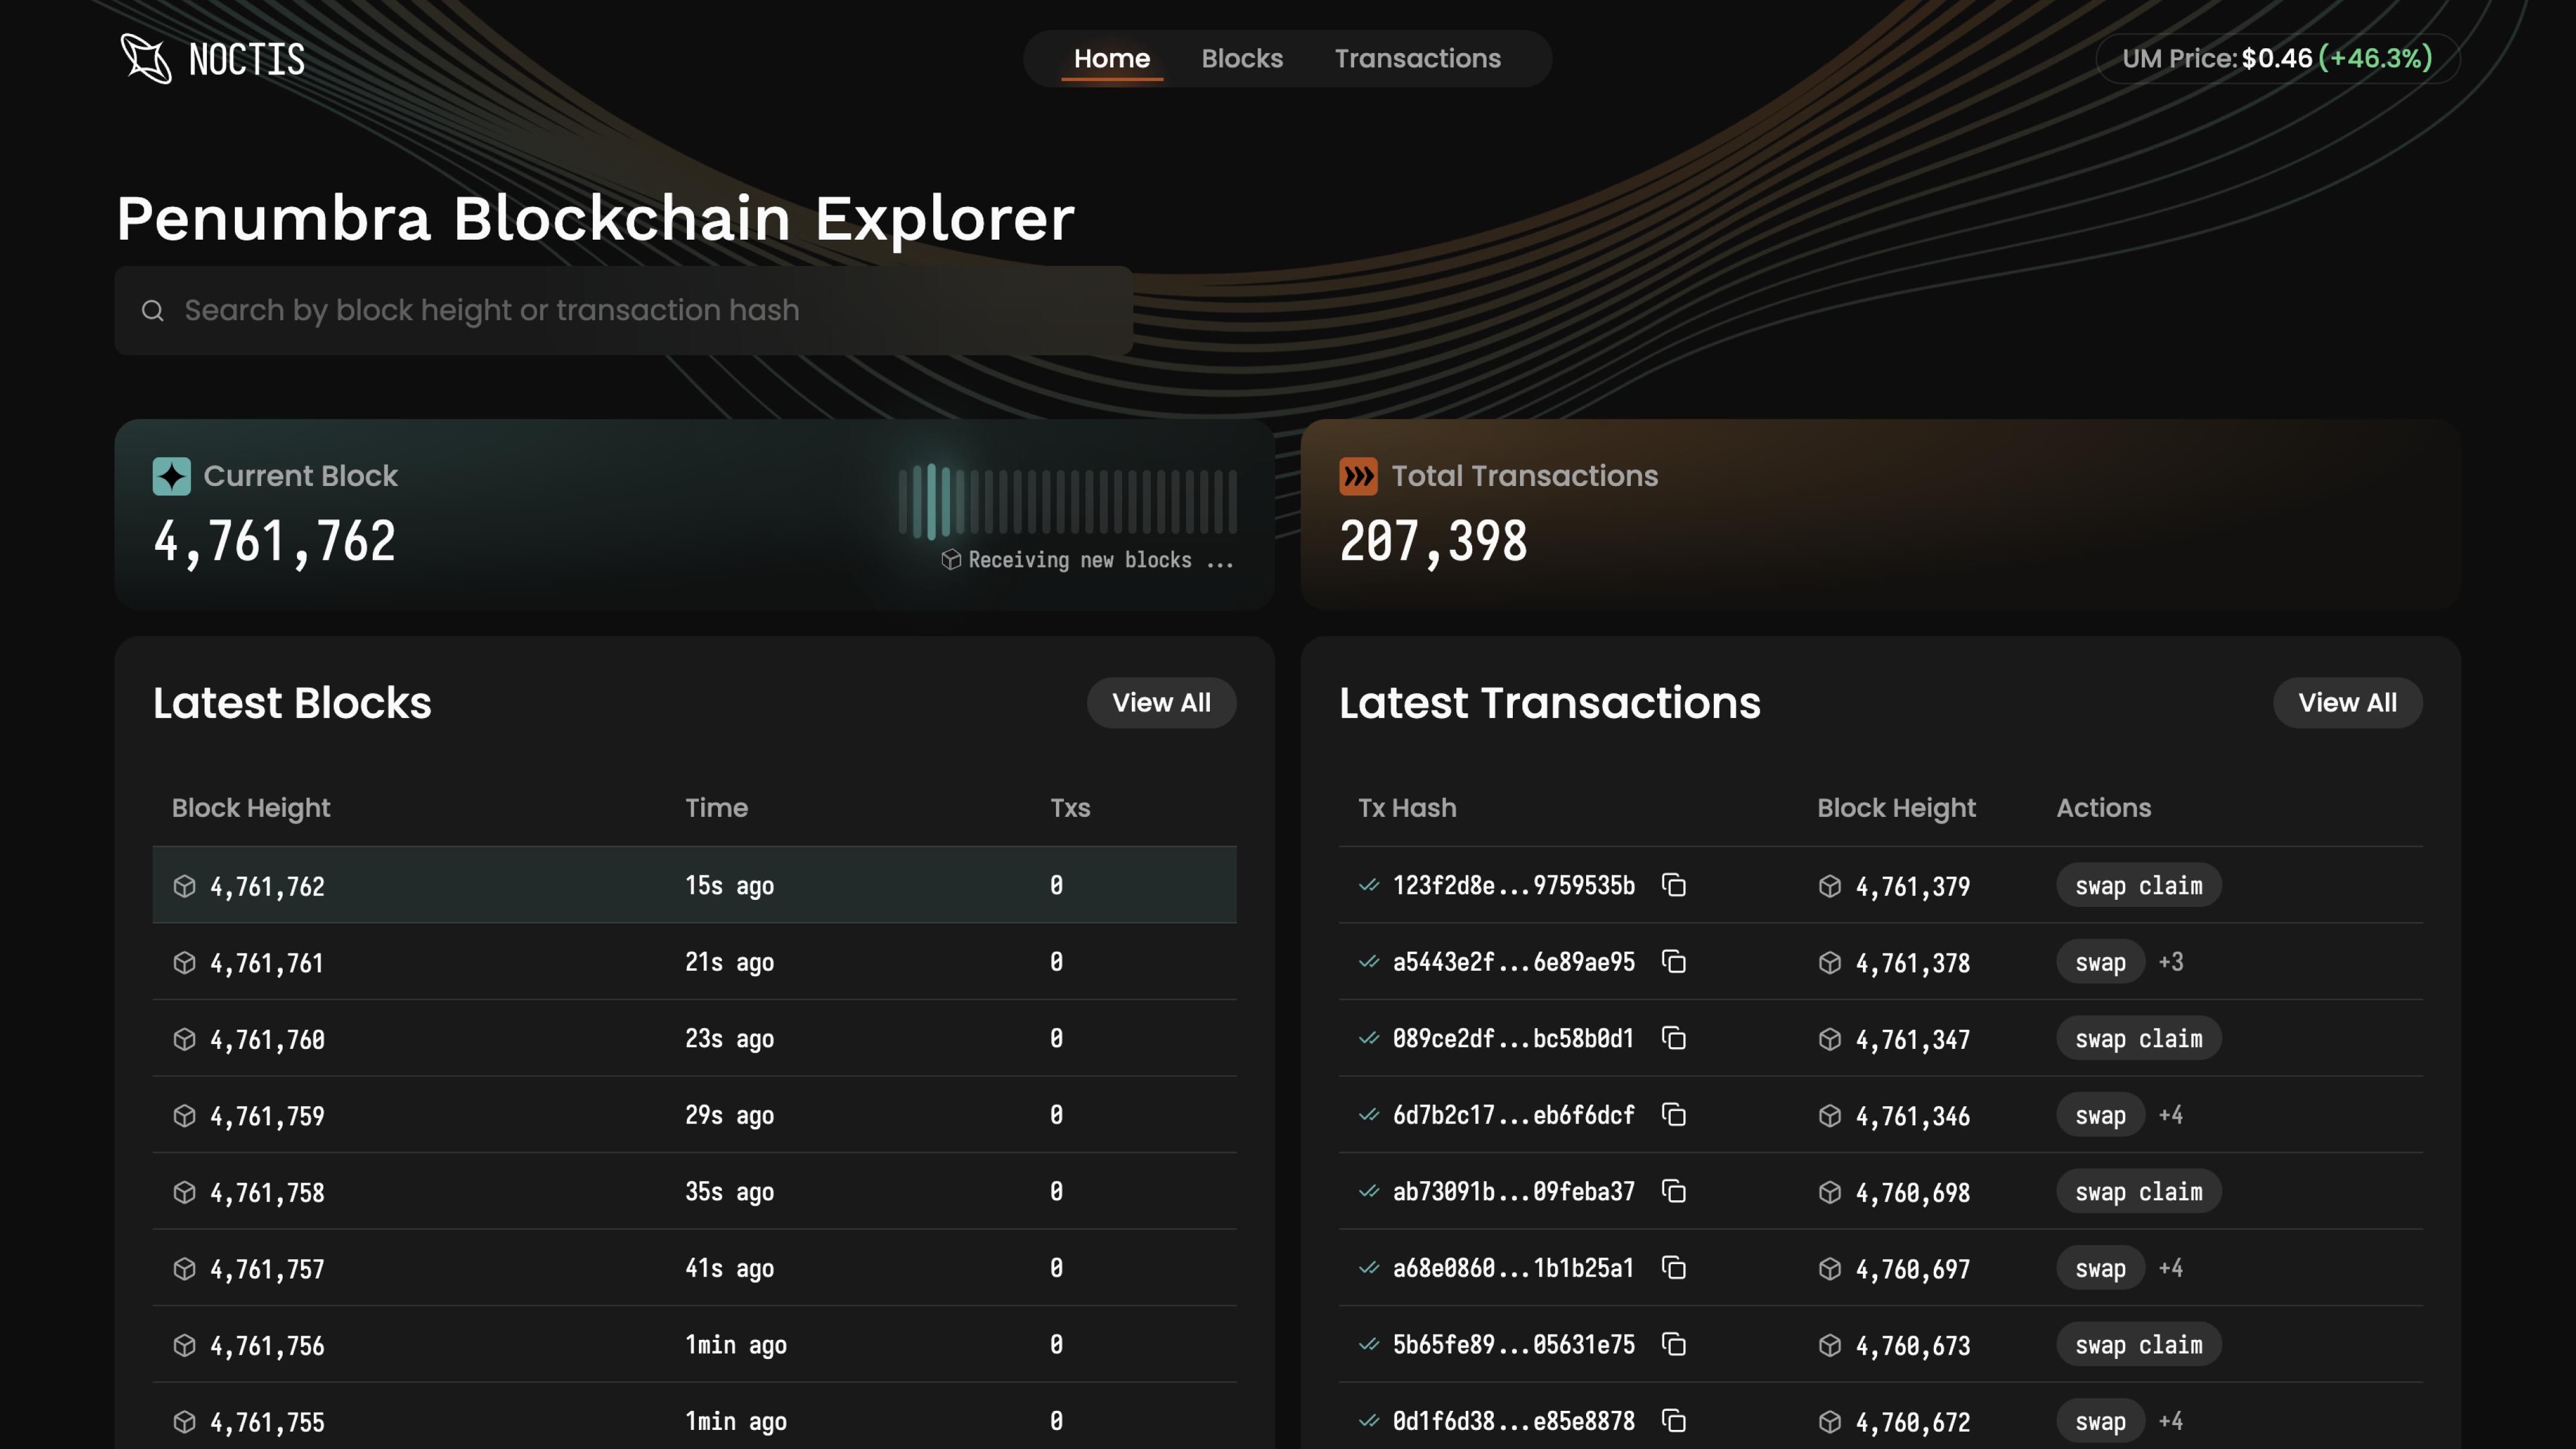2576x1449 pixels.
Task: Copy the 5b65fe89...05631e75 transaction hash
Action: 1673,1345
